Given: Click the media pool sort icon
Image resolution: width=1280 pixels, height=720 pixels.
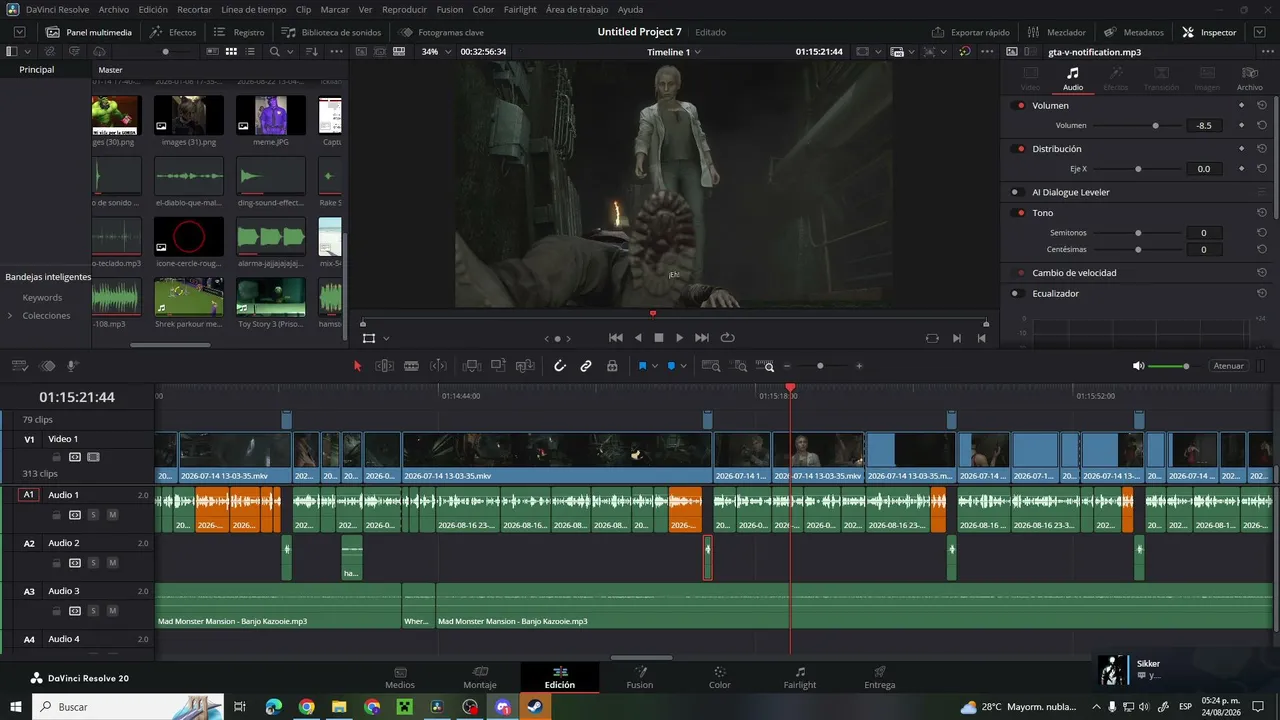Looking at the screenshot, I should [x=313, y=51].
